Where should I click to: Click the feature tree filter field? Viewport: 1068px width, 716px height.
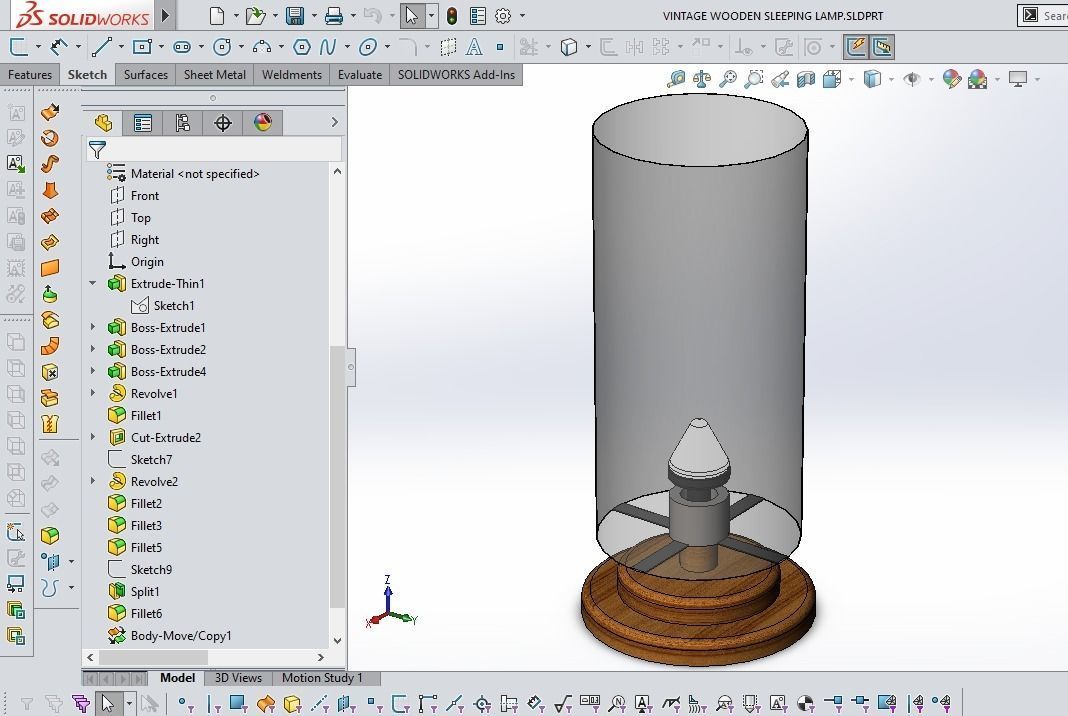(x=215, y=149)
